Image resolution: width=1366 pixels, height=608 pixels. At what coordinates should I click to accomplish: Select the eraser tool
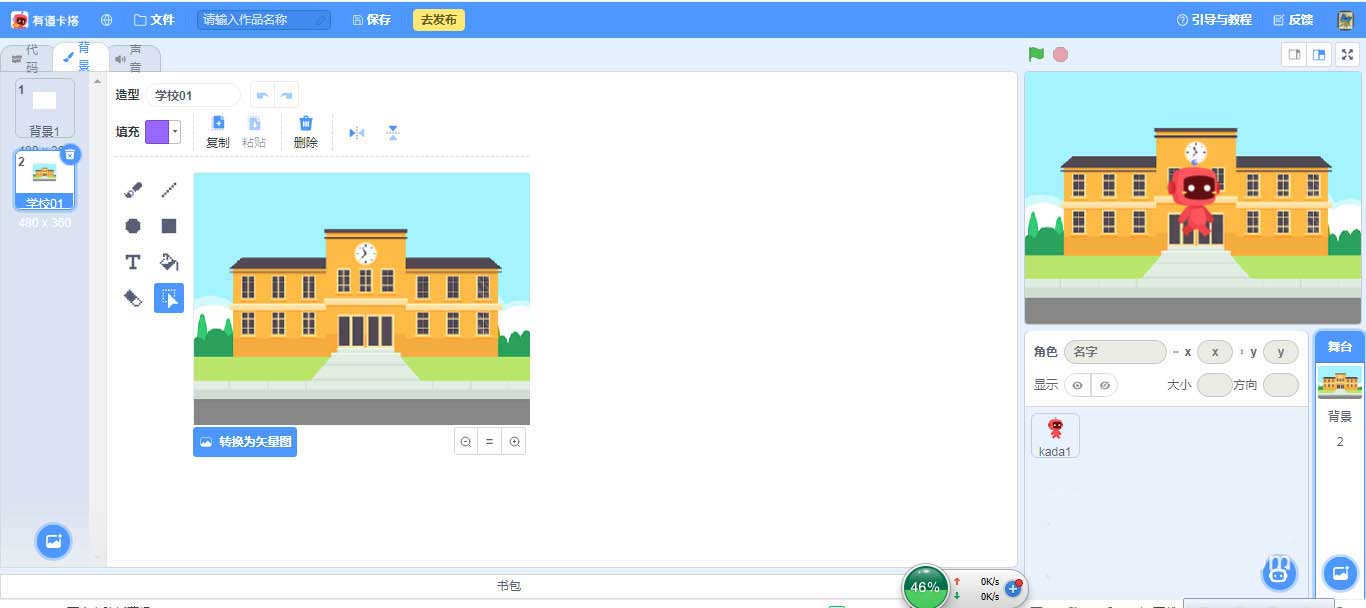click(133, 297)
